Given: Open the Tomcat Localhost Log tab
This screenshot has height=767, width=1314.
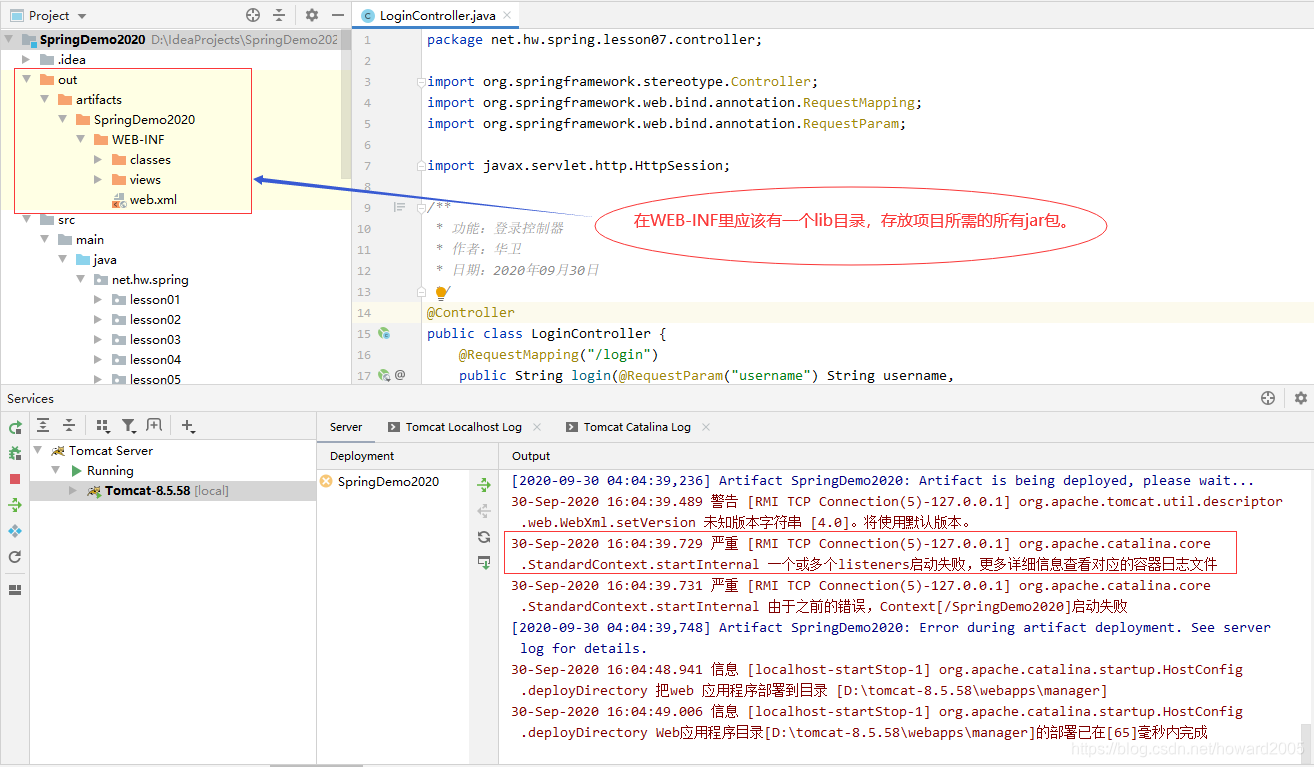Looking at the screenshot, I should [x=463, y=427].
